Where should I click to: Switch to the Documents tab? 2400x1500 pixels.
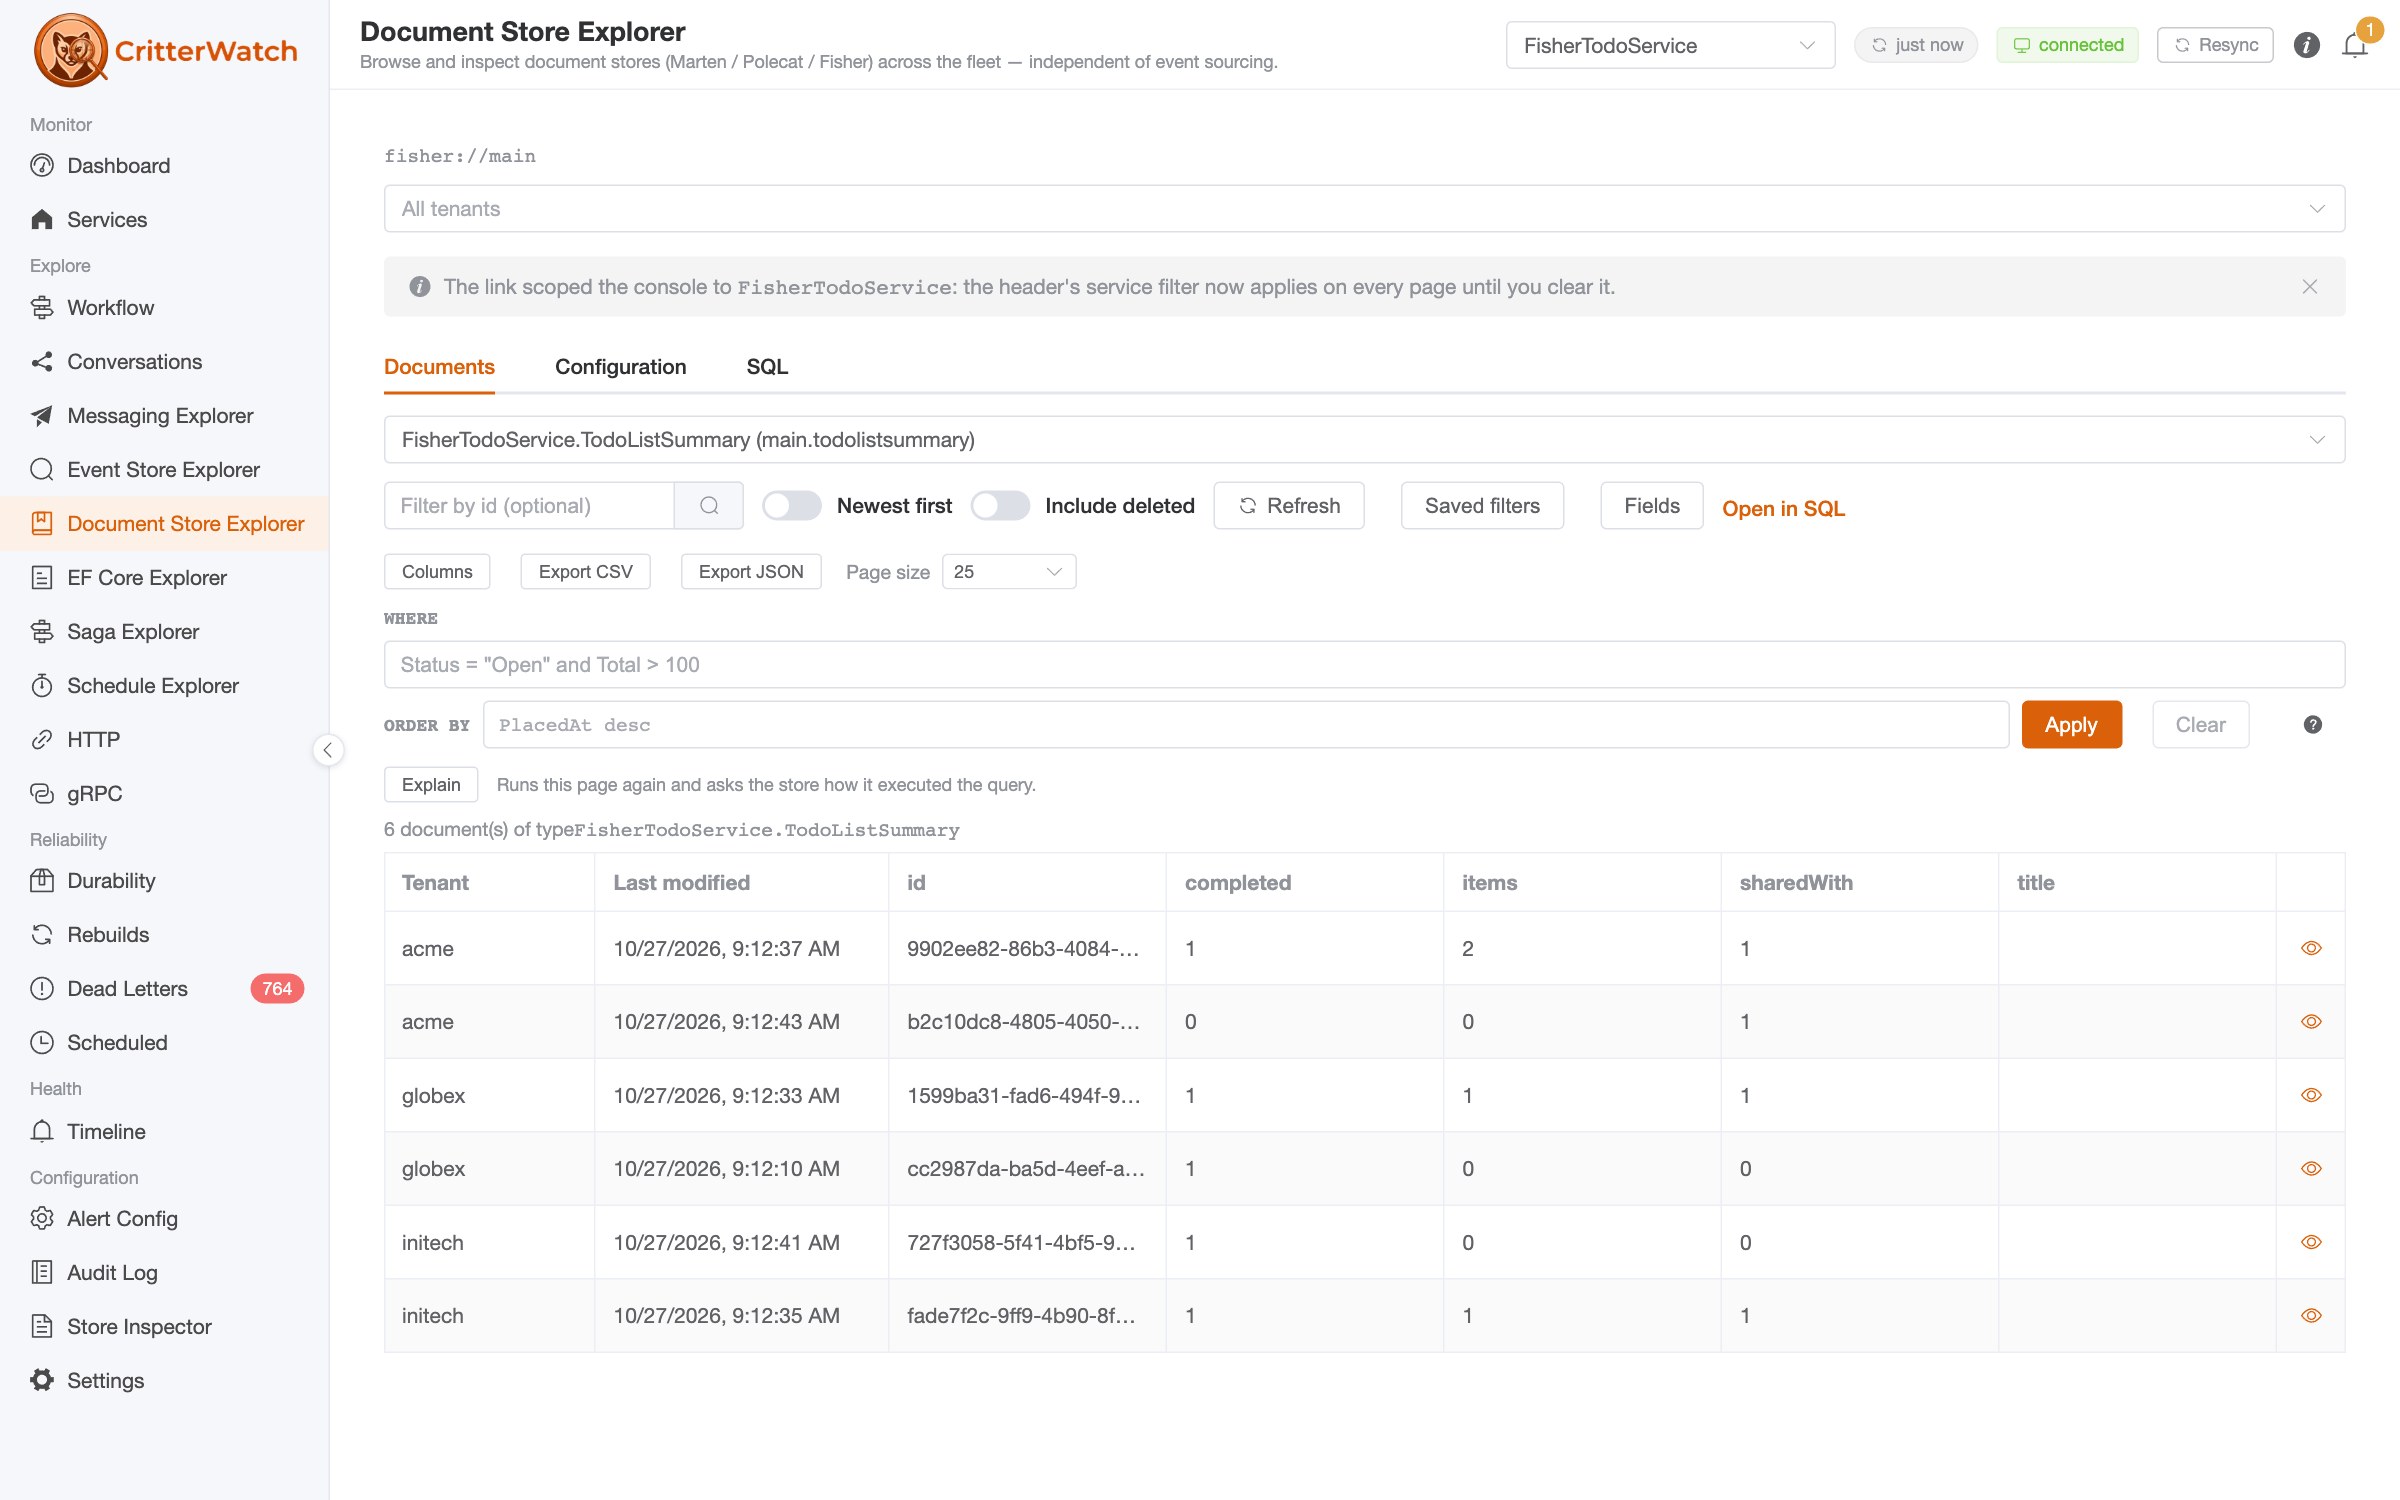pos(439,366)
